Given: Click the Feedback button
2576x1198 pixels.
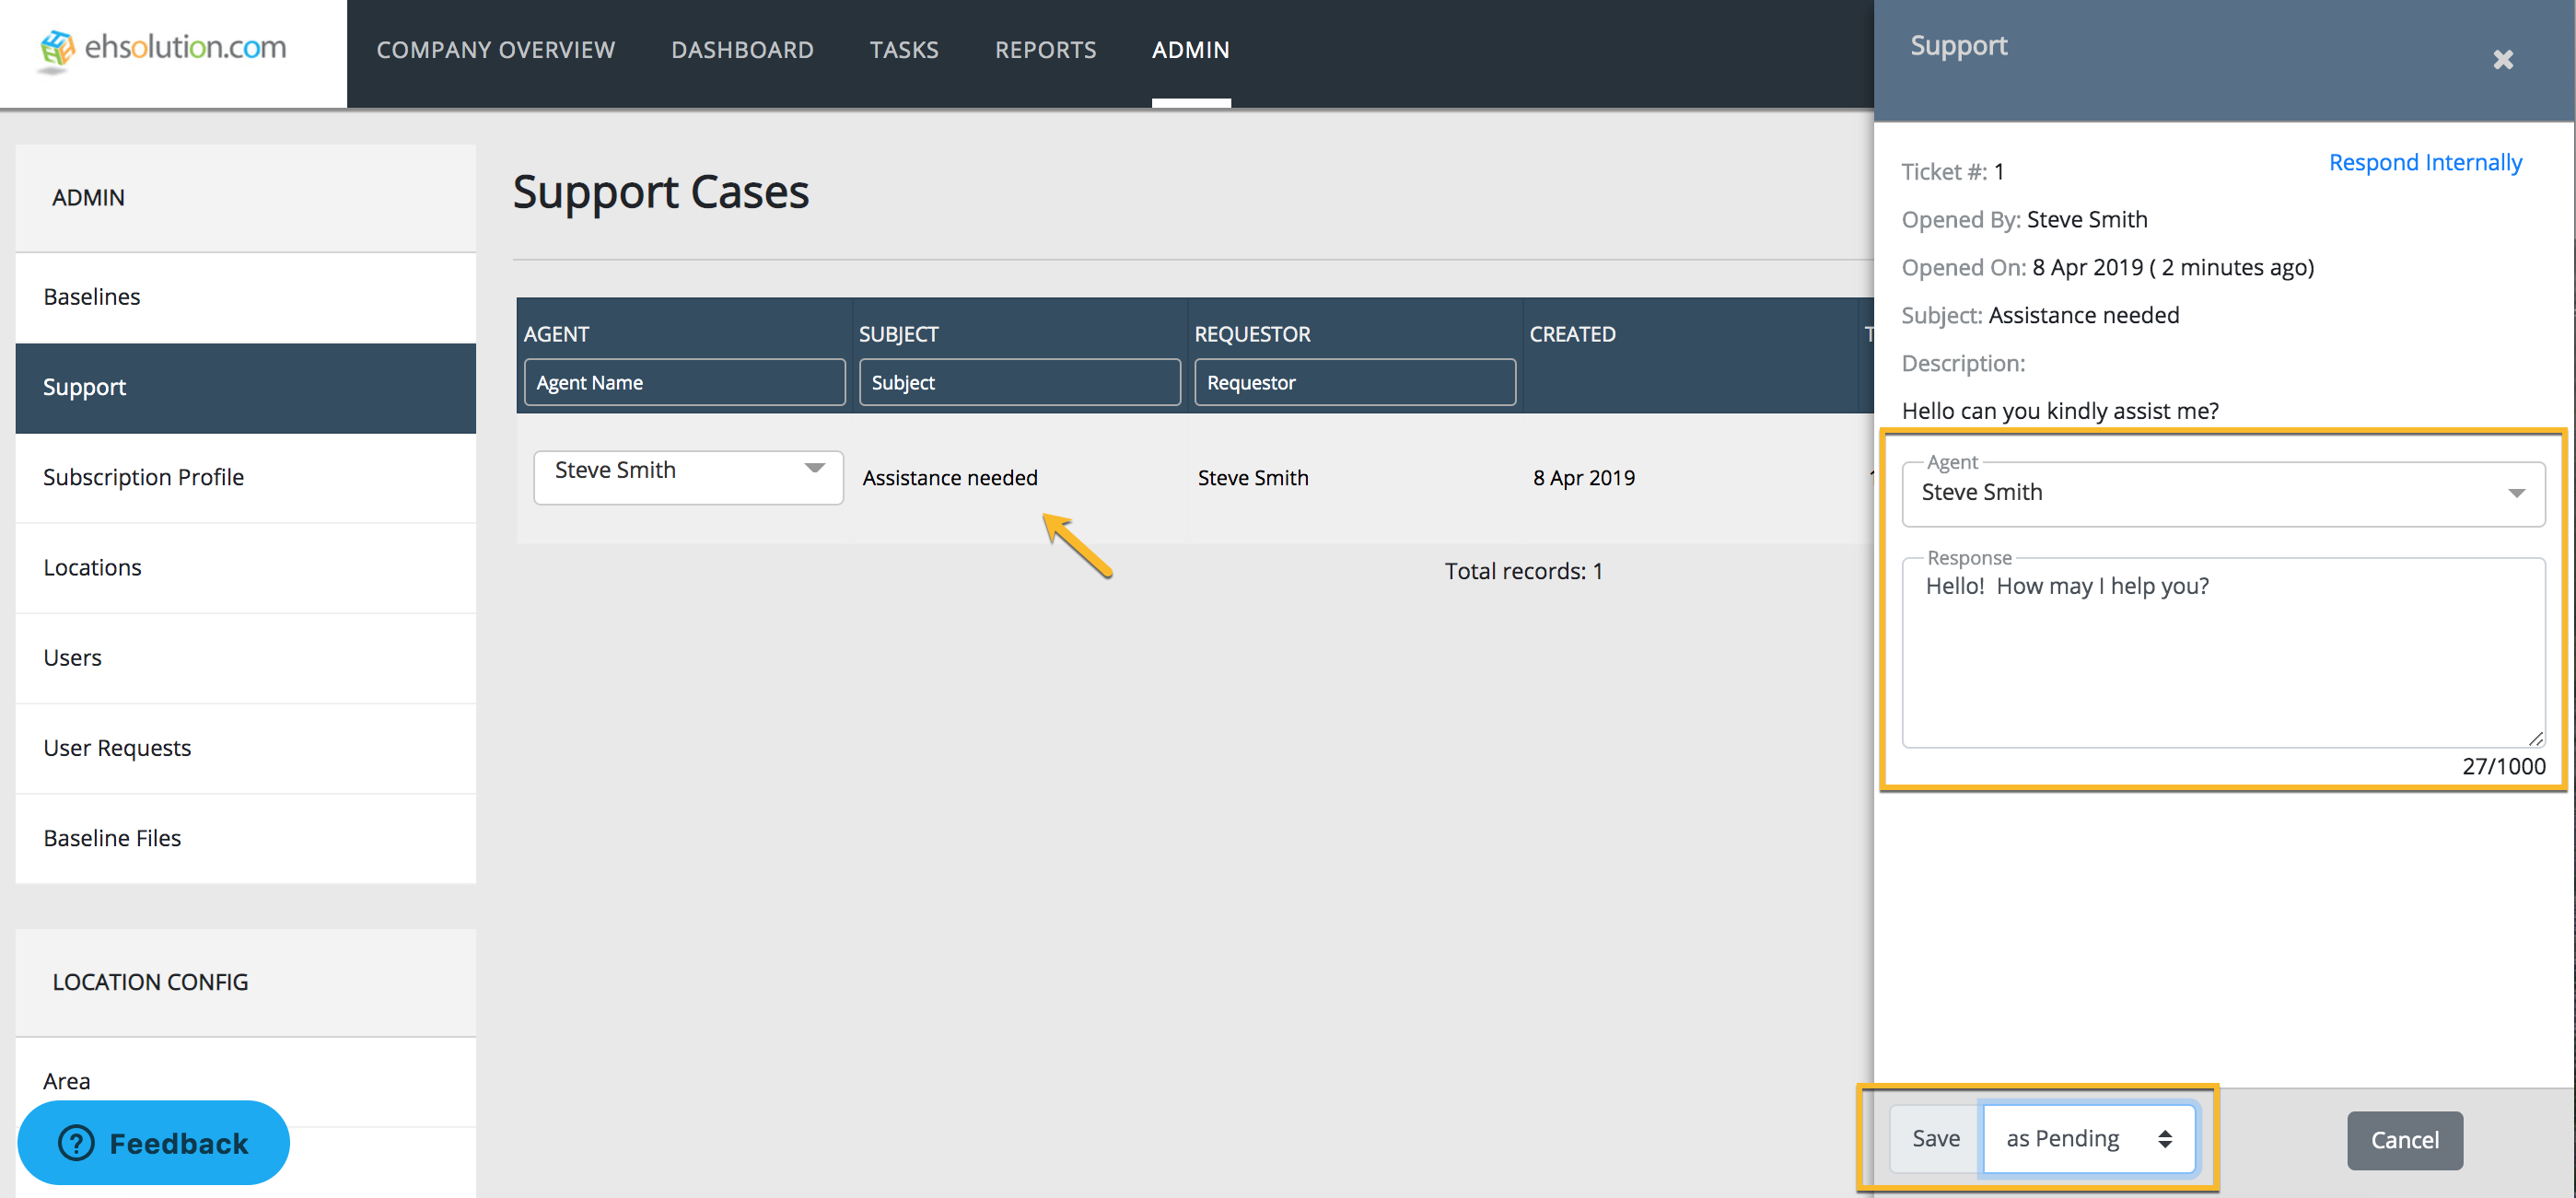Looking at the screenshot, I should click(x=153, y=1142).
